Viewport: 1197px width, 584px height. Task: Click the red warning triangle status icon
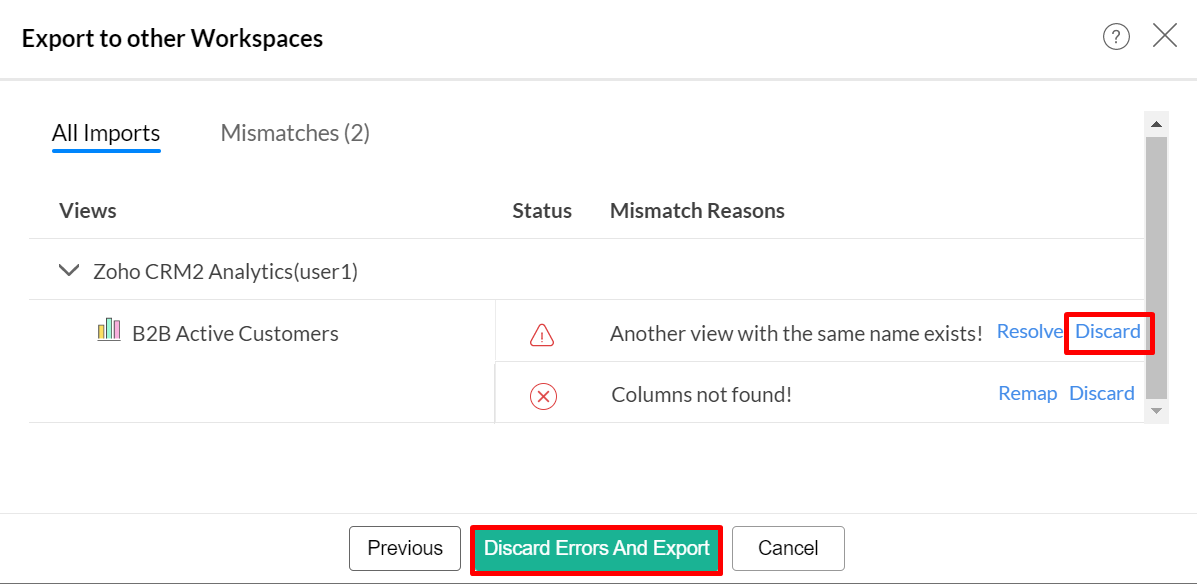[542, 334]
